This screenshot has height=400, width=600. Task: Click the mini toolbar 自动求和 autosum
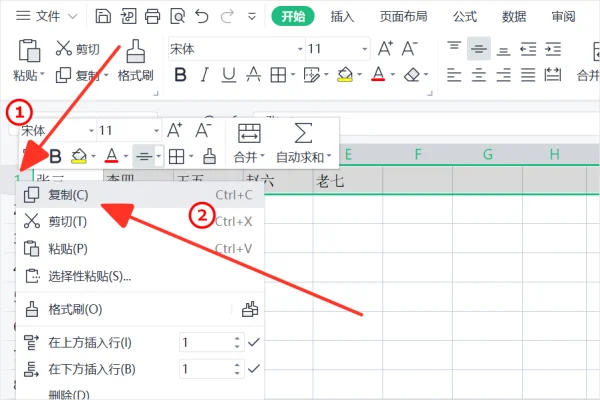[x=303, y=143]
